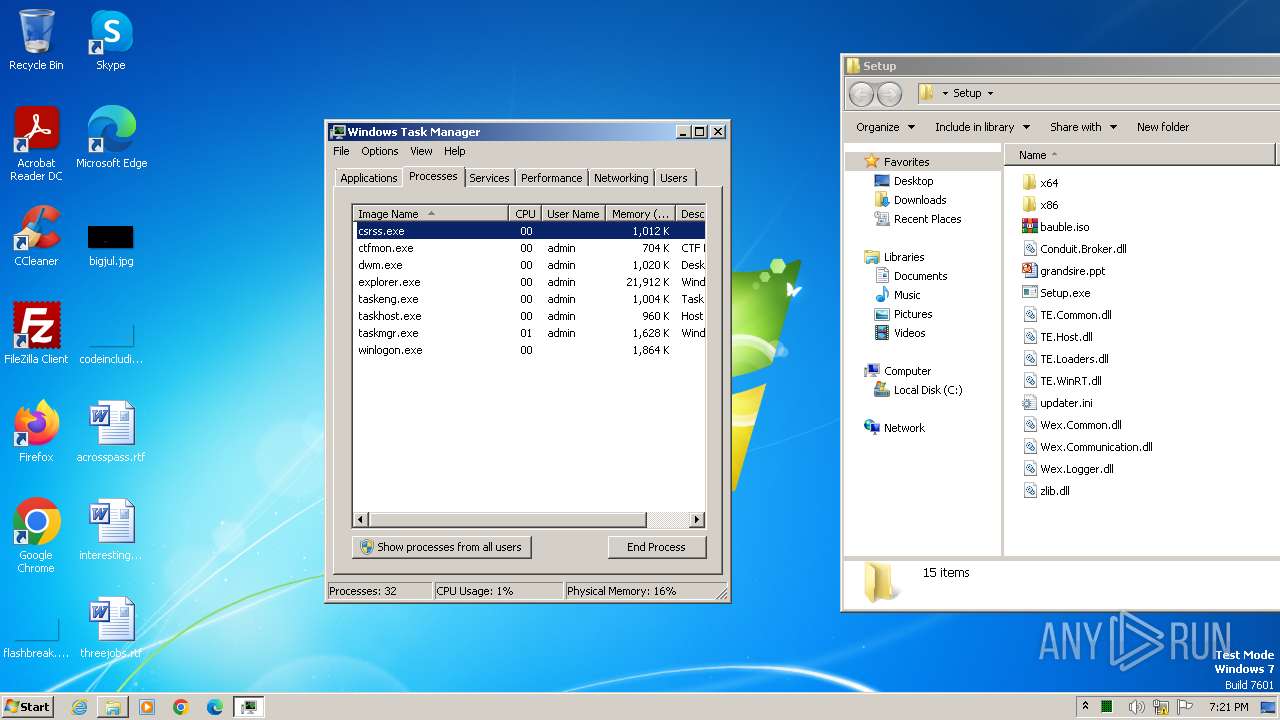Click the End Process button
Screen dimensions: 1280x720
(x=656, y=547)
